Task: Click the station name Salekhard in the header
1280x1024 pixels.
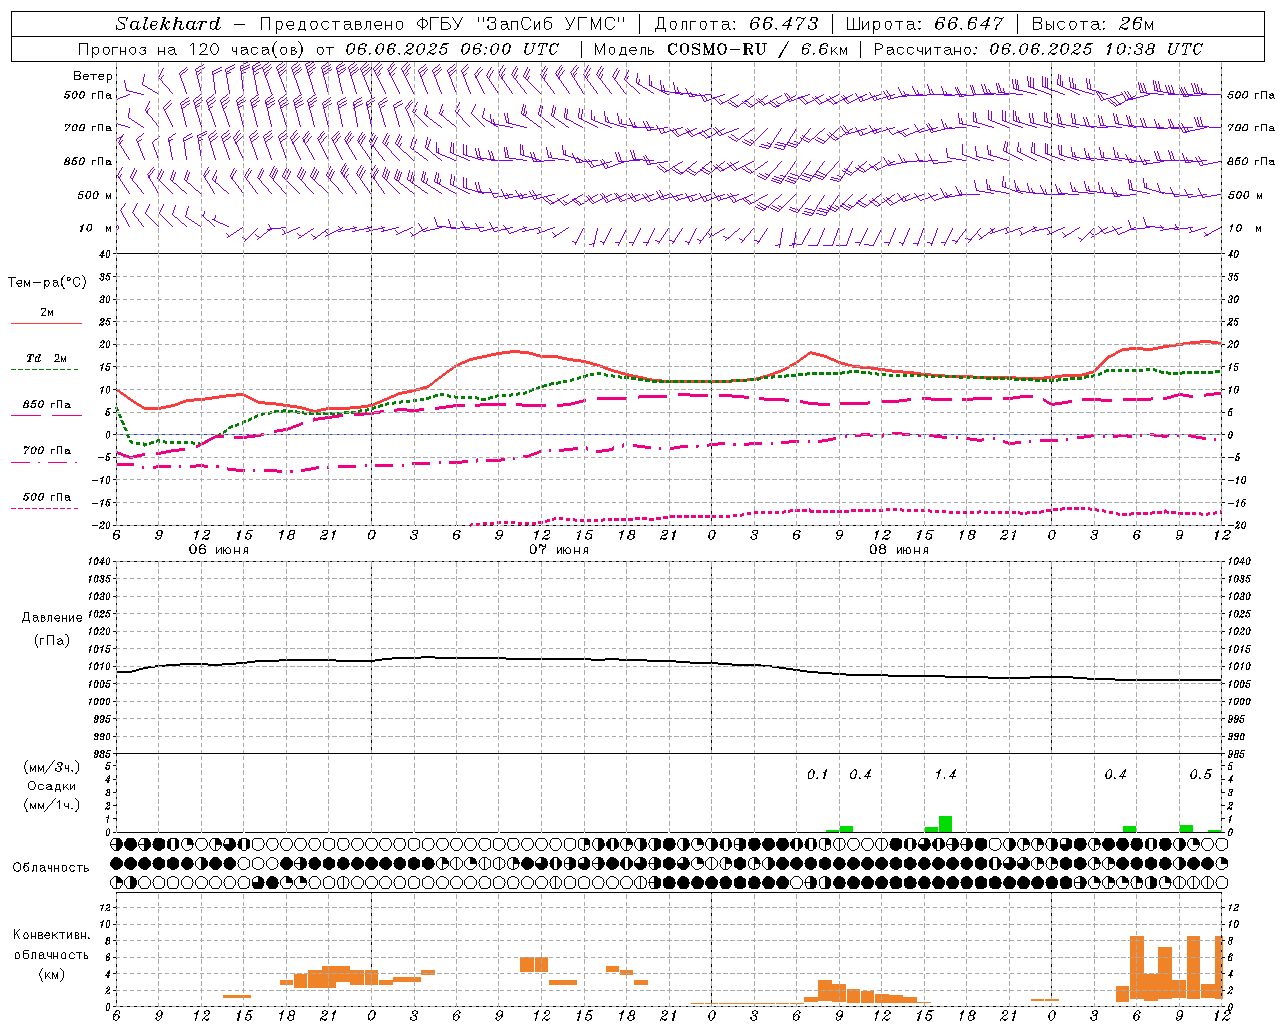Action: coord(167,24)
